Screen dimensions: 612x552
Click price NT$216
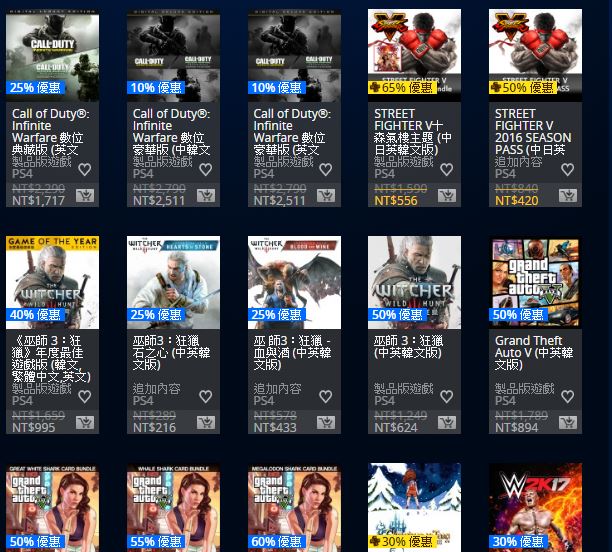(x=155, y=428)
